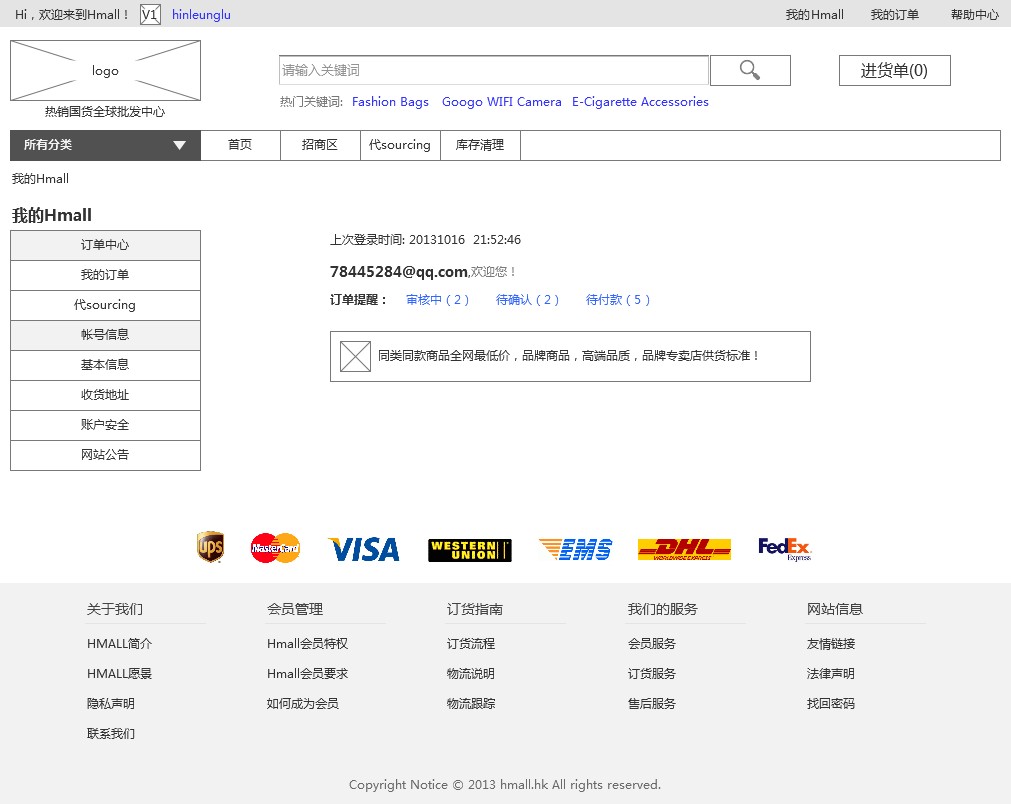The width and height of the screenshot is (1011, 804).
Task: Focus the keyword search input field
Action: coord(493,70)
